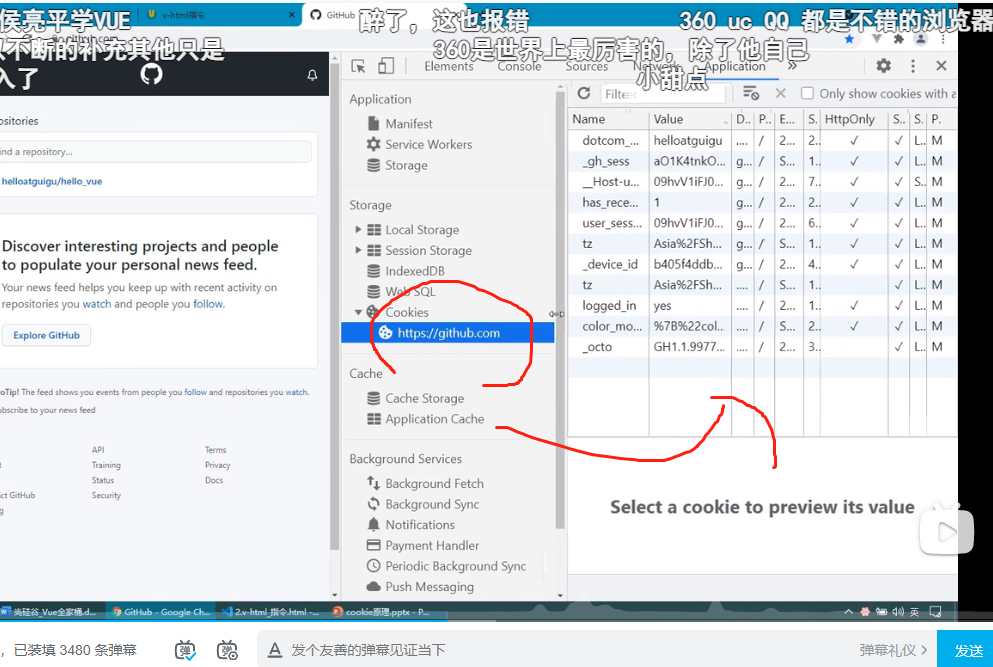Open Notifications background service
Image resolution: width=993 pixels, height=667 pixels.
(x=410, y=524)
